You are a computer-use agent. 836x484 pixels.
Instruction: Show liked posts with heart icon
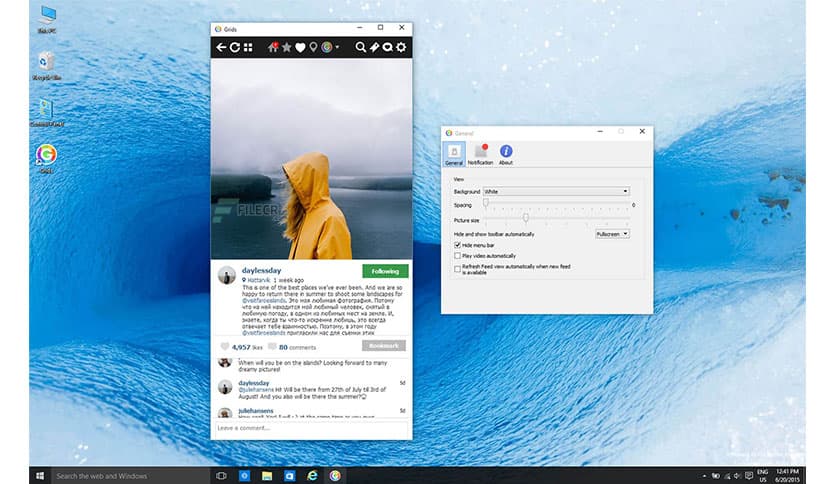click(299, 47)
